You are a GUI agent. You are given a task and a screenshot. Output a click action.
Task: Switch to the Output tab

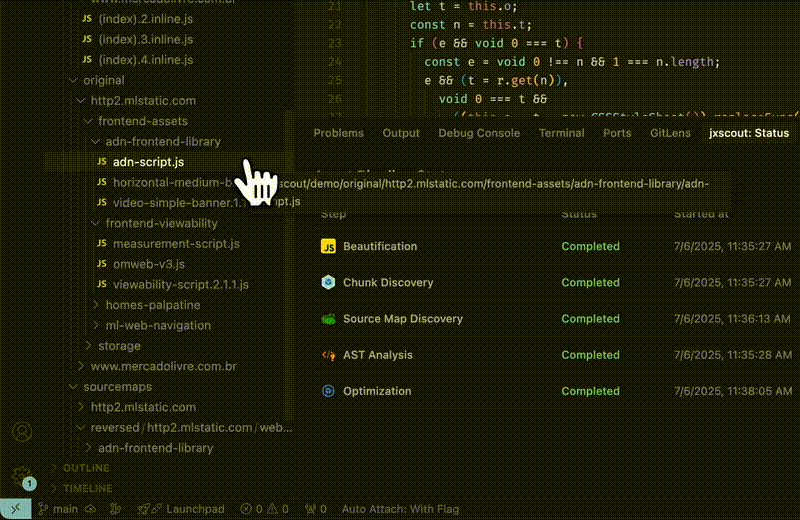401,133
